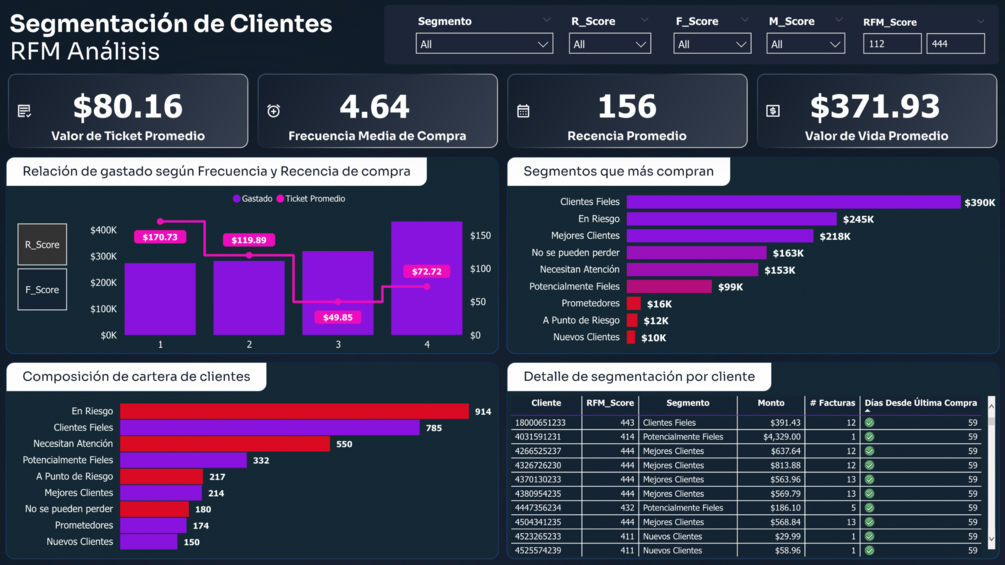Click the green check icon in row 4370130233

point(870,480)
